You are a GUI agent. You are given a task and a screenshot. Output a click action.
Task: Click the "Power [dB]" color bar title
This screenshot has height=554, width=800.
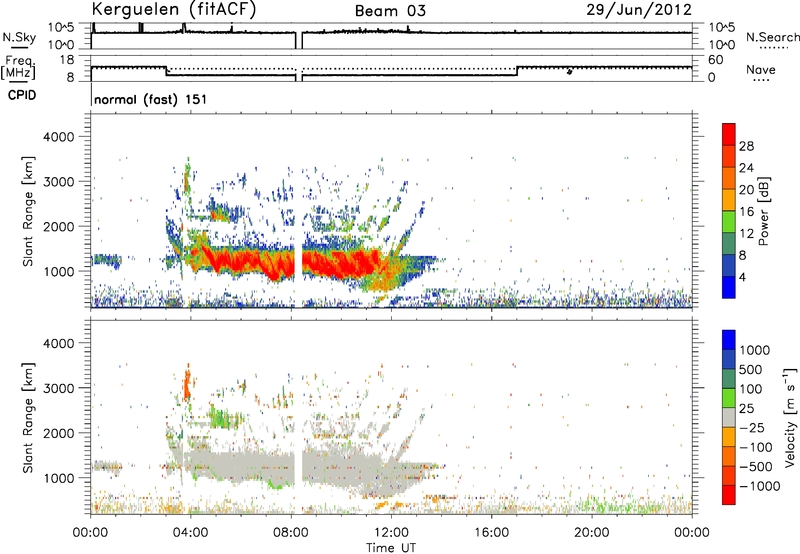click(764, 211)
